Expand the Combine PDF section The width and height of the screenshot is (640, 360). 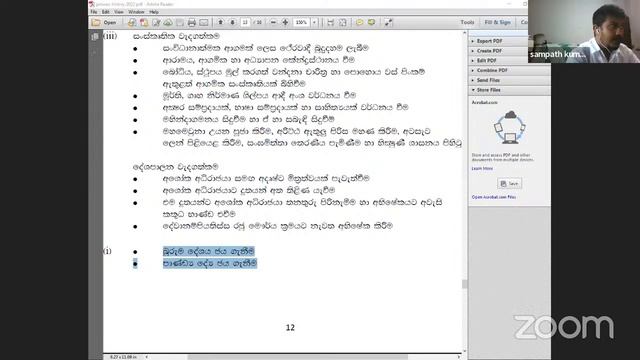click(x=509, y=71)
